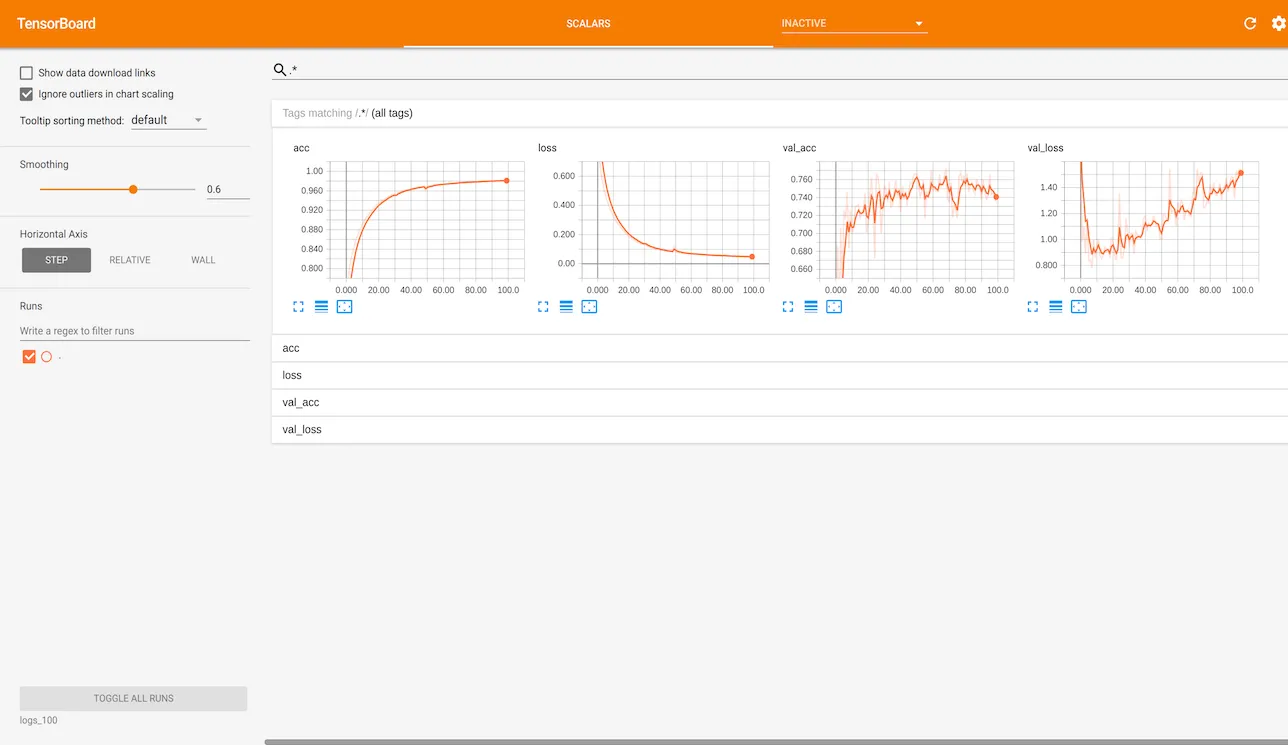This screenshot has width=1288, height=745.
Task: Click the logs_100 directory label
Action: pos(39,720)
